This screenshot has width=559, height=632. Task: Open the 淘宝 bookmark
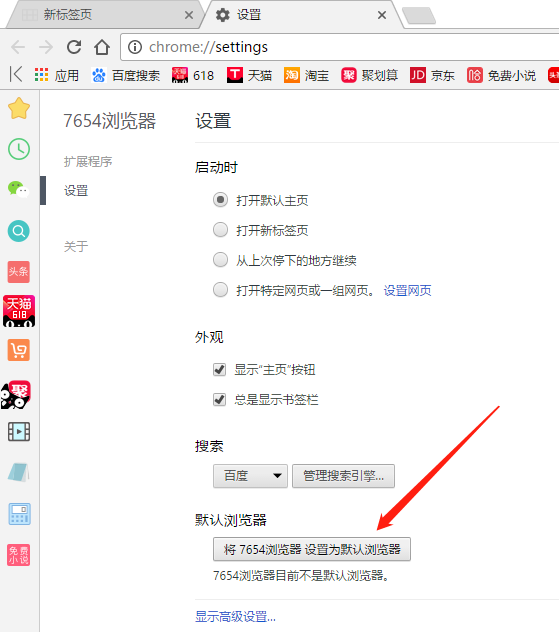coord(306,75)
